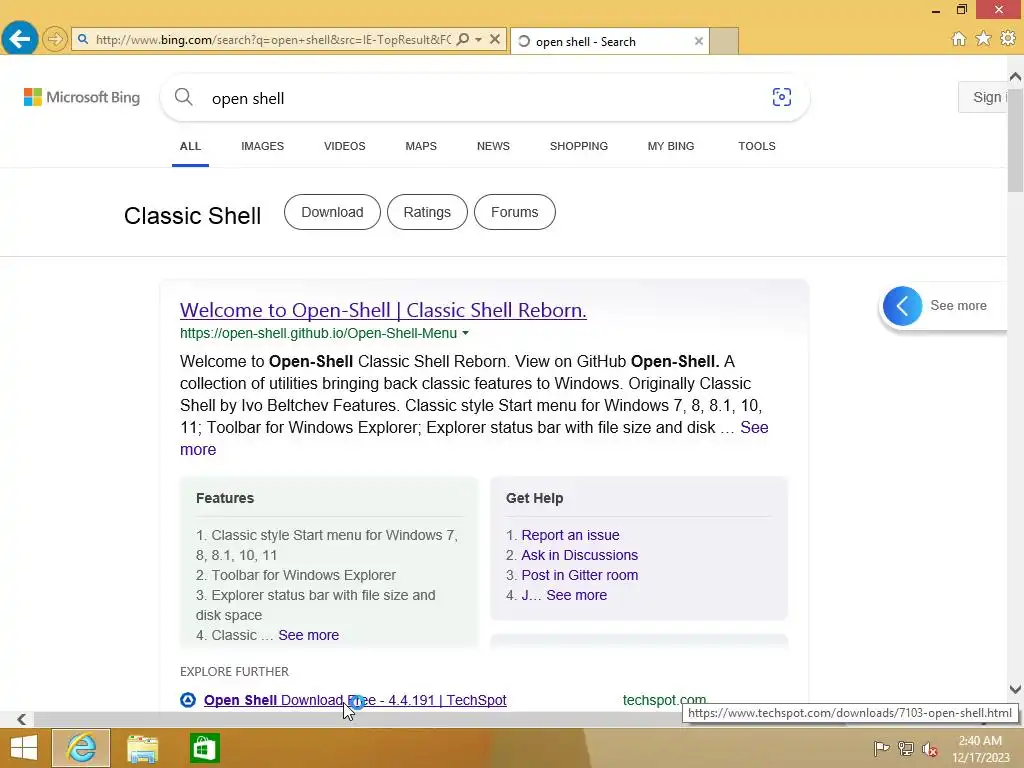Click the vertical scrollbar up arrow

1016,76
